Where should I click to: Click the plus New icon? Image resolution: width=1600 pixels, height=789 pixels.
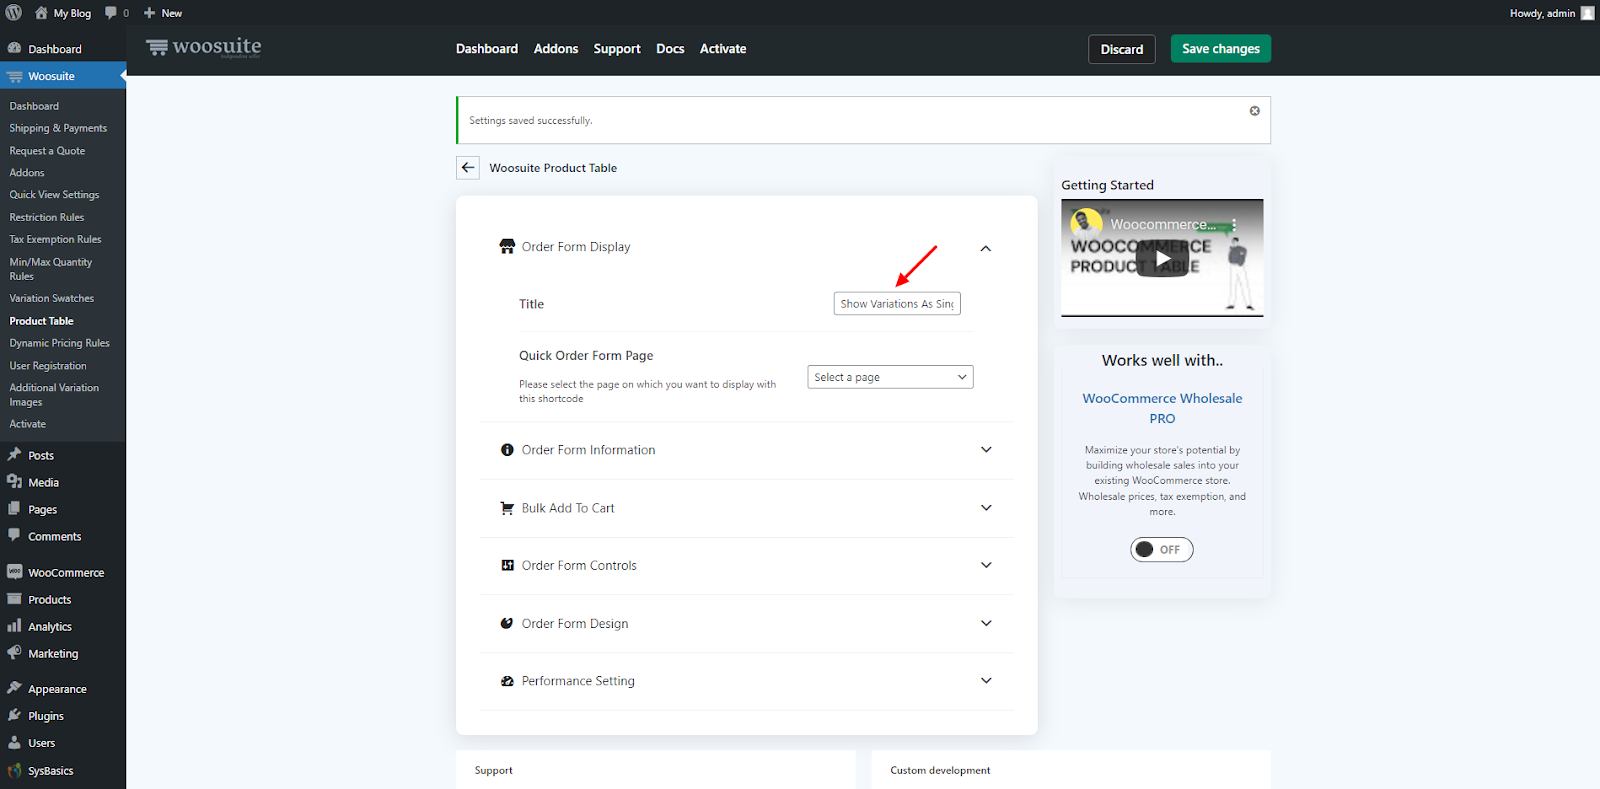(149, 13)
